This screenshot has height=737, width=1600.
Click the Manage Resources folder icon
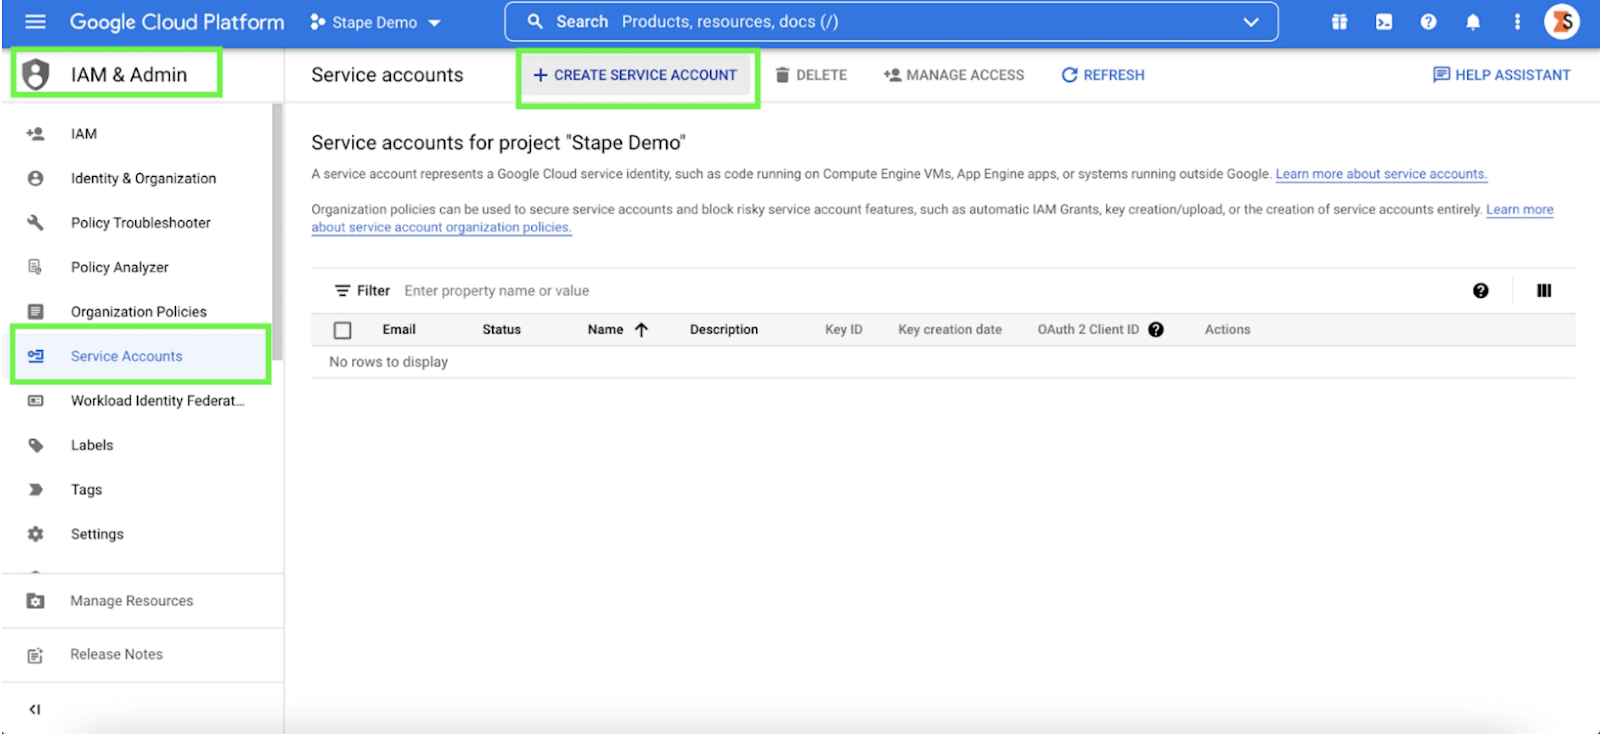[x=35, y=601]
